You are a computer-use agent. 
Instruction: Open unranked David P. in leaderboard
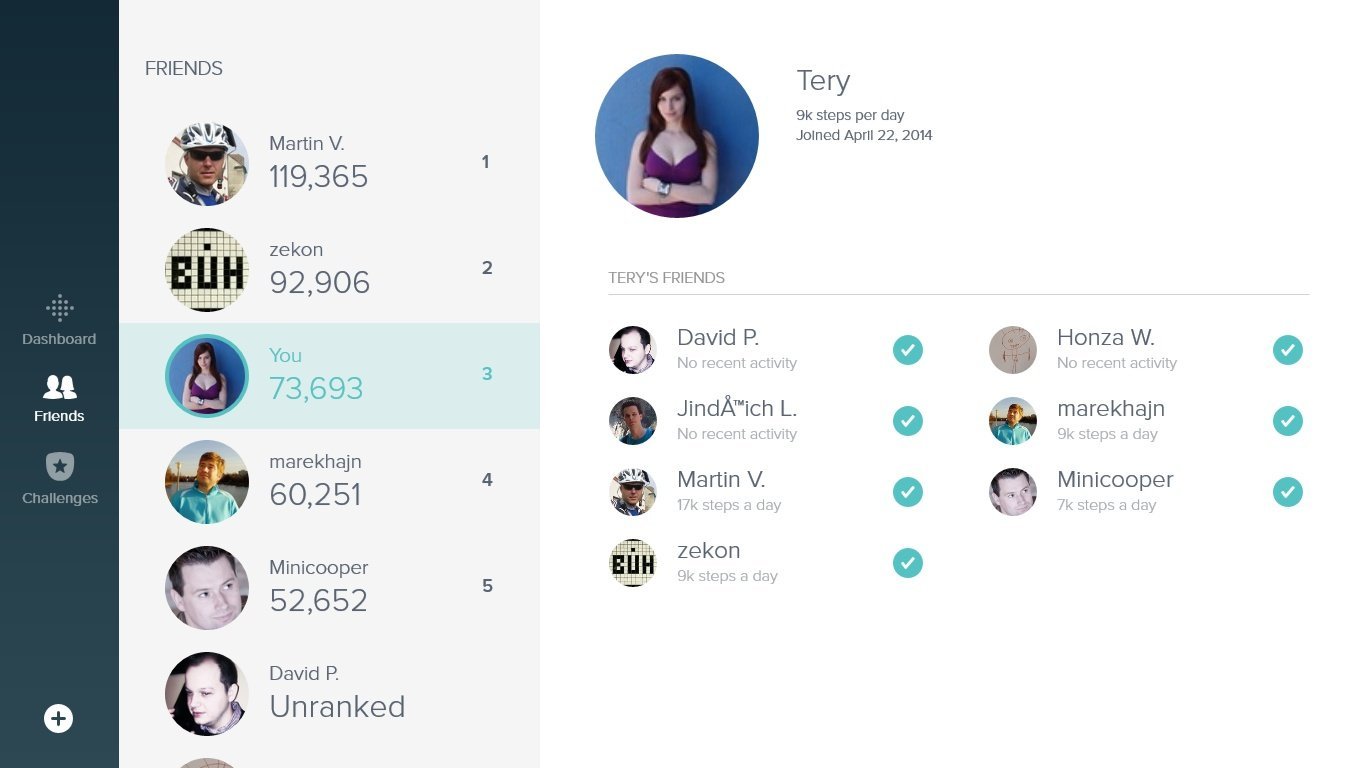pos(329,694)
